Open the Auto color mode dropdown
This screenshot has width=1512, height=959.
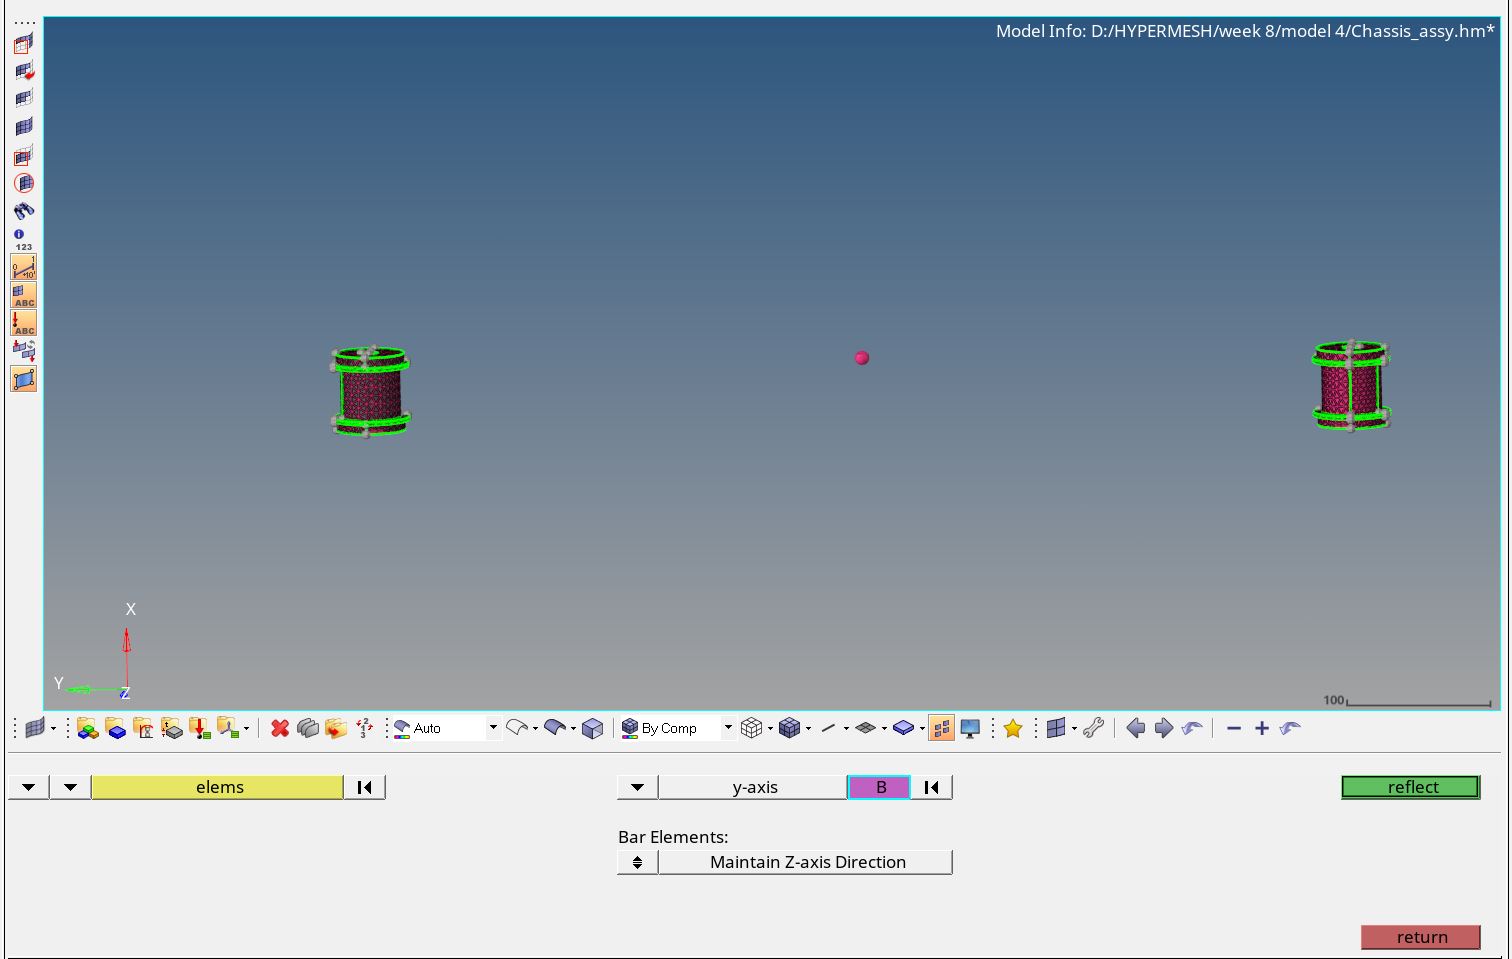coord(493,728)
